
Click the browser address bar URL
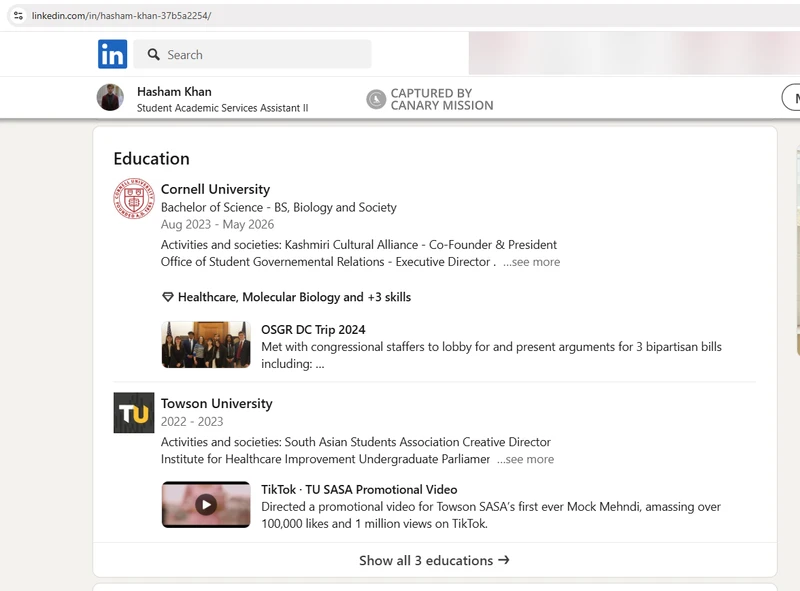click(x=121, y=16)
